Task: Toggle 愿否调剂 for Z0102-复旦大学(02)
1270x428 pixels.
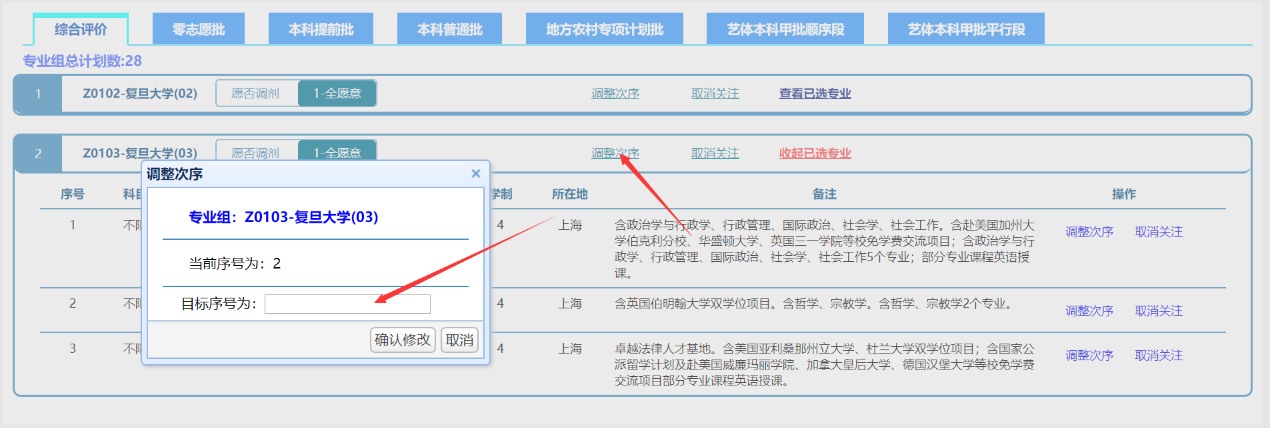Action: coord(256,94)
